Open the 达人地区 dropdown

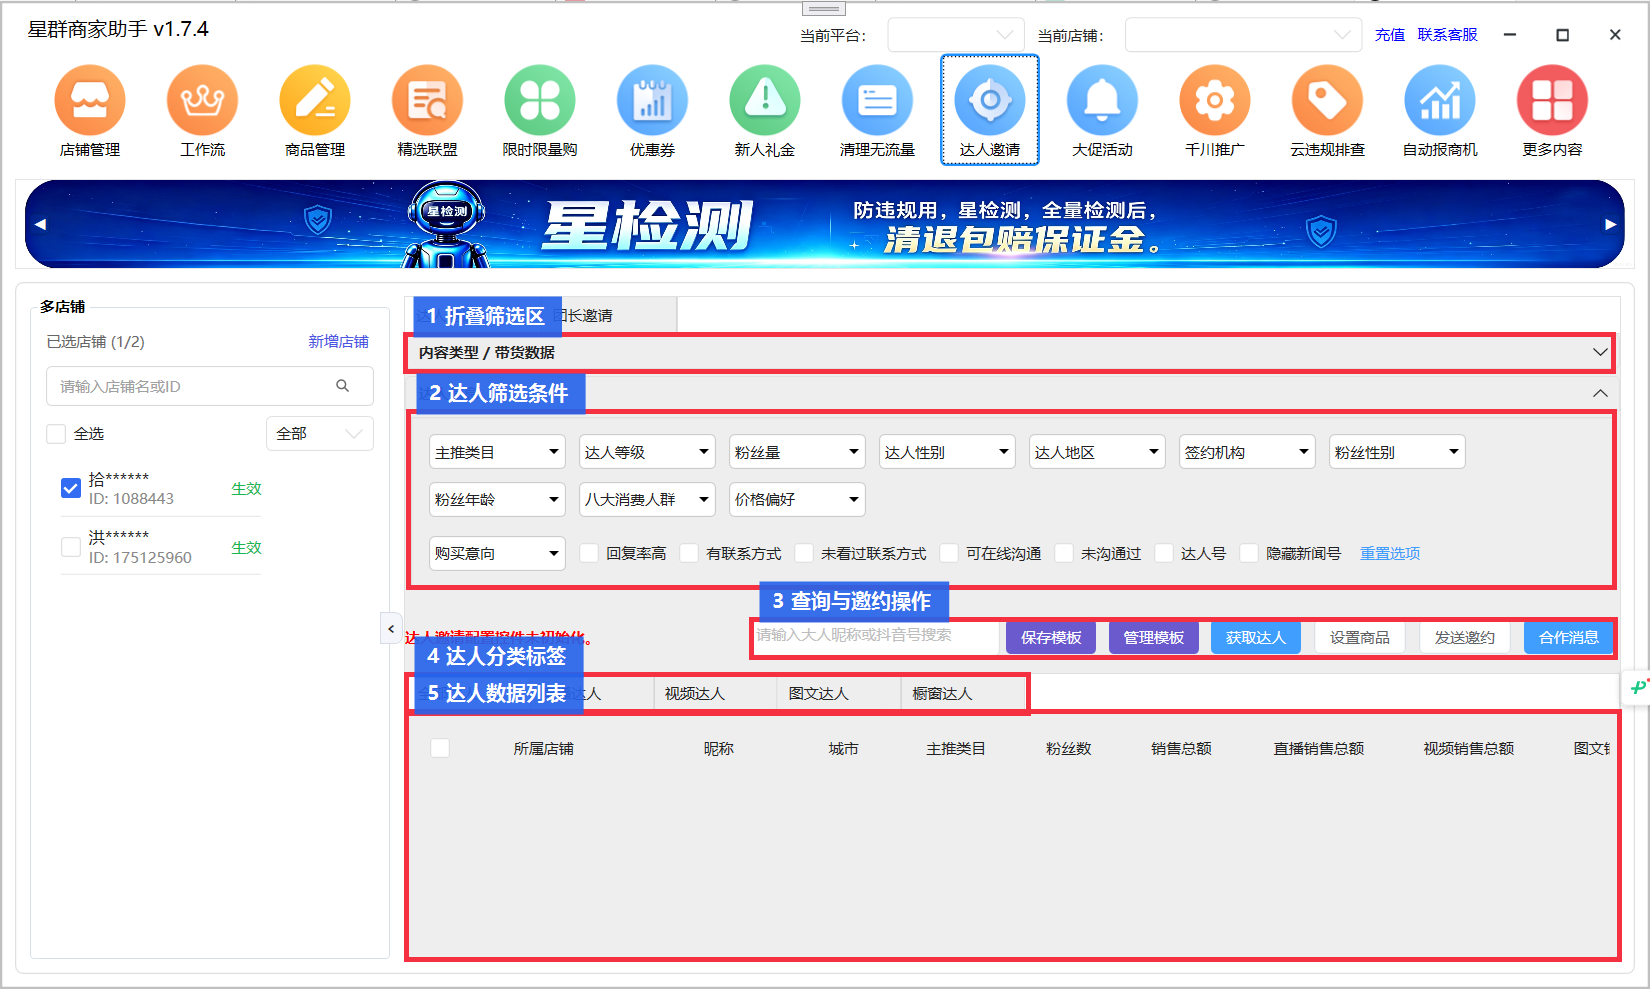click(1097, 452)
